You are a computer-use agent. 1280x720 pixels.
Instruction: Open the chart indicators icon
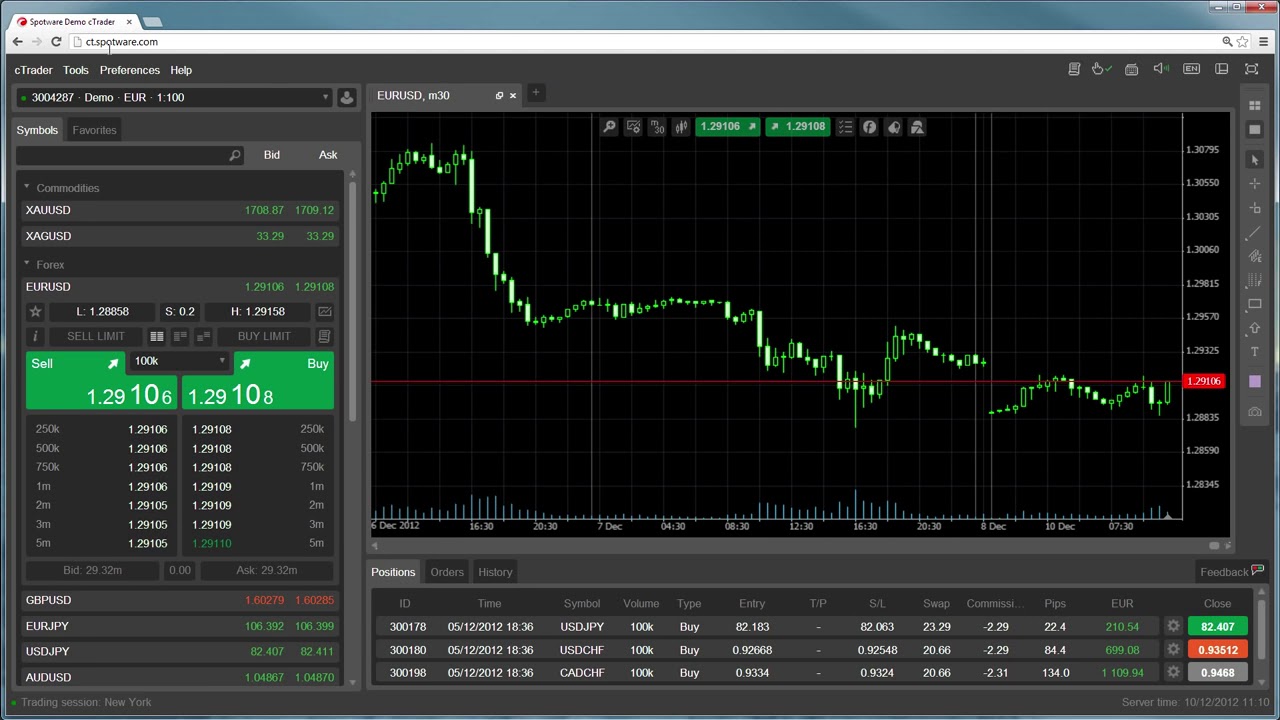tap(633, 127)
